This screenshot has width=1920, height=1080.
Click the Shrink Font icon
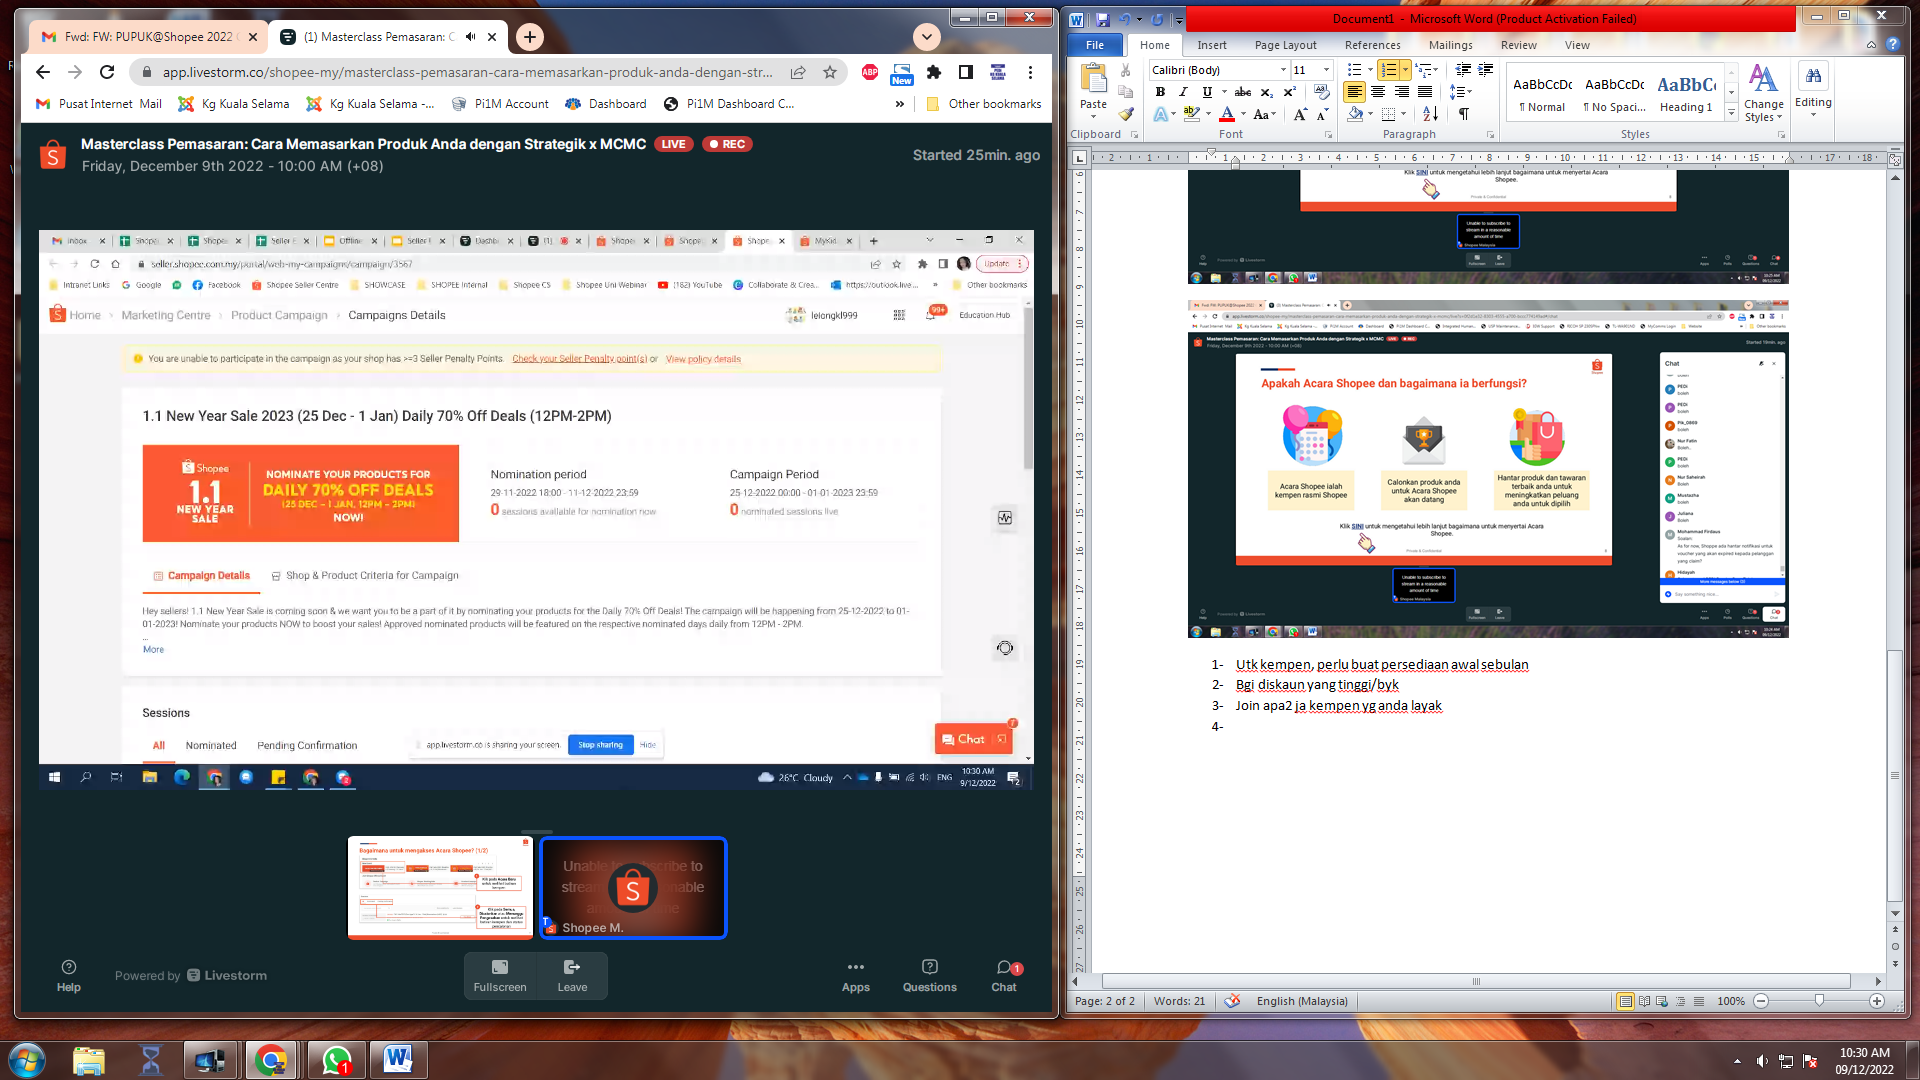(1321, 115)
